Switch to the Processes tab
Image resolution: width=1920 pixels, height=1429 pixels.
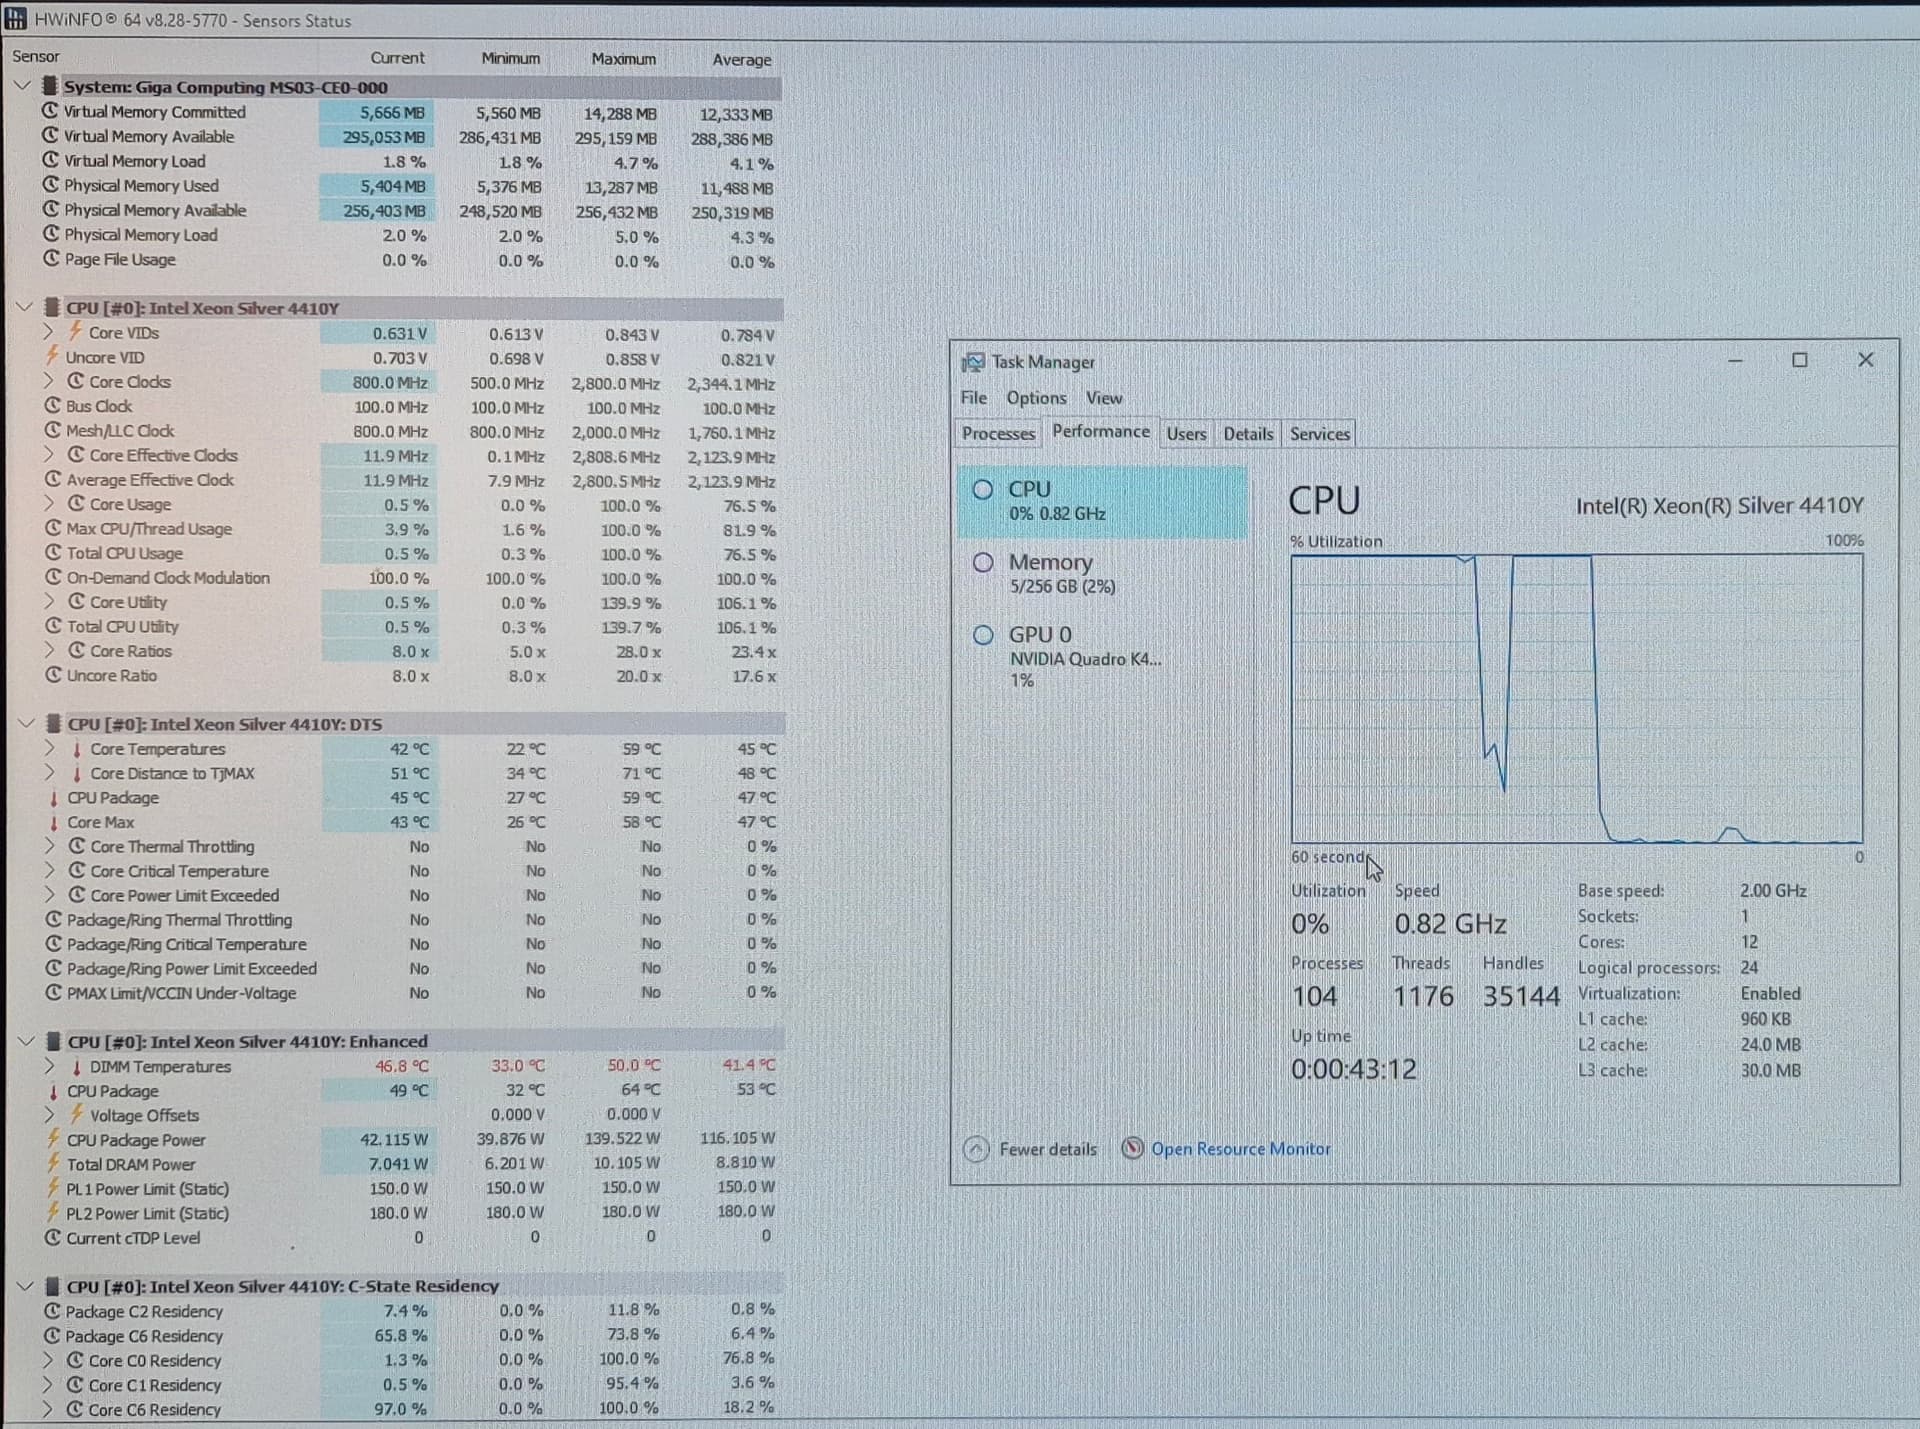click(998, 433)
